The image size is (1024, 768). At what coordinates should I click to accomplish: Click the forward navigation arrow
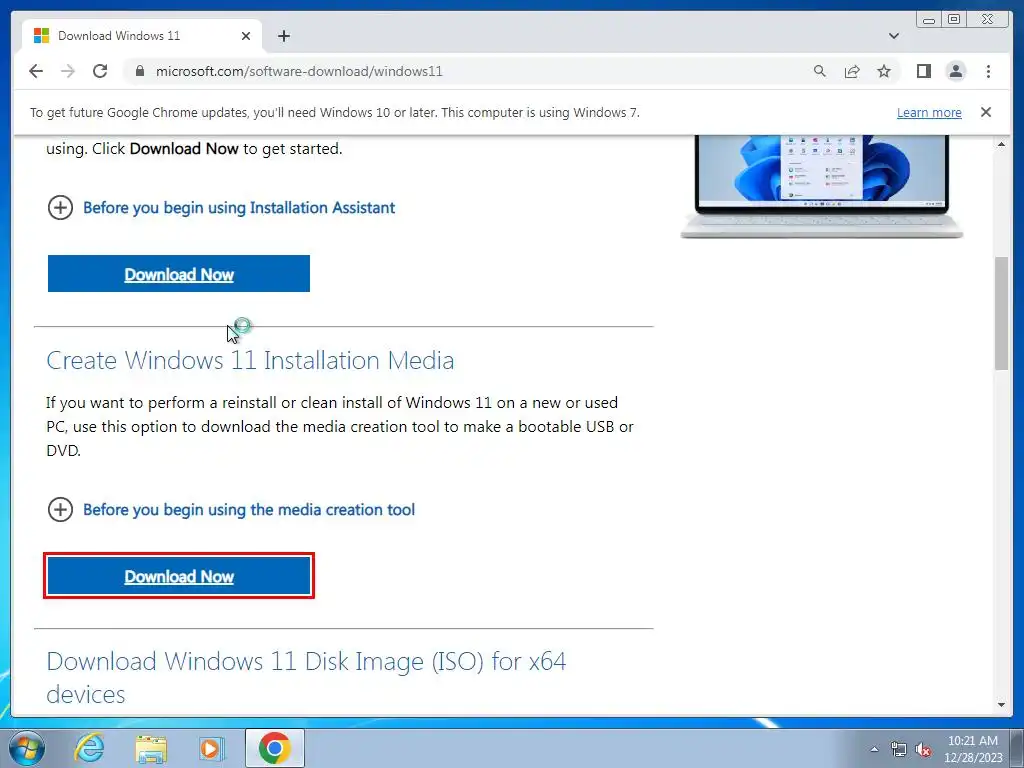click(x=68, y=71)
